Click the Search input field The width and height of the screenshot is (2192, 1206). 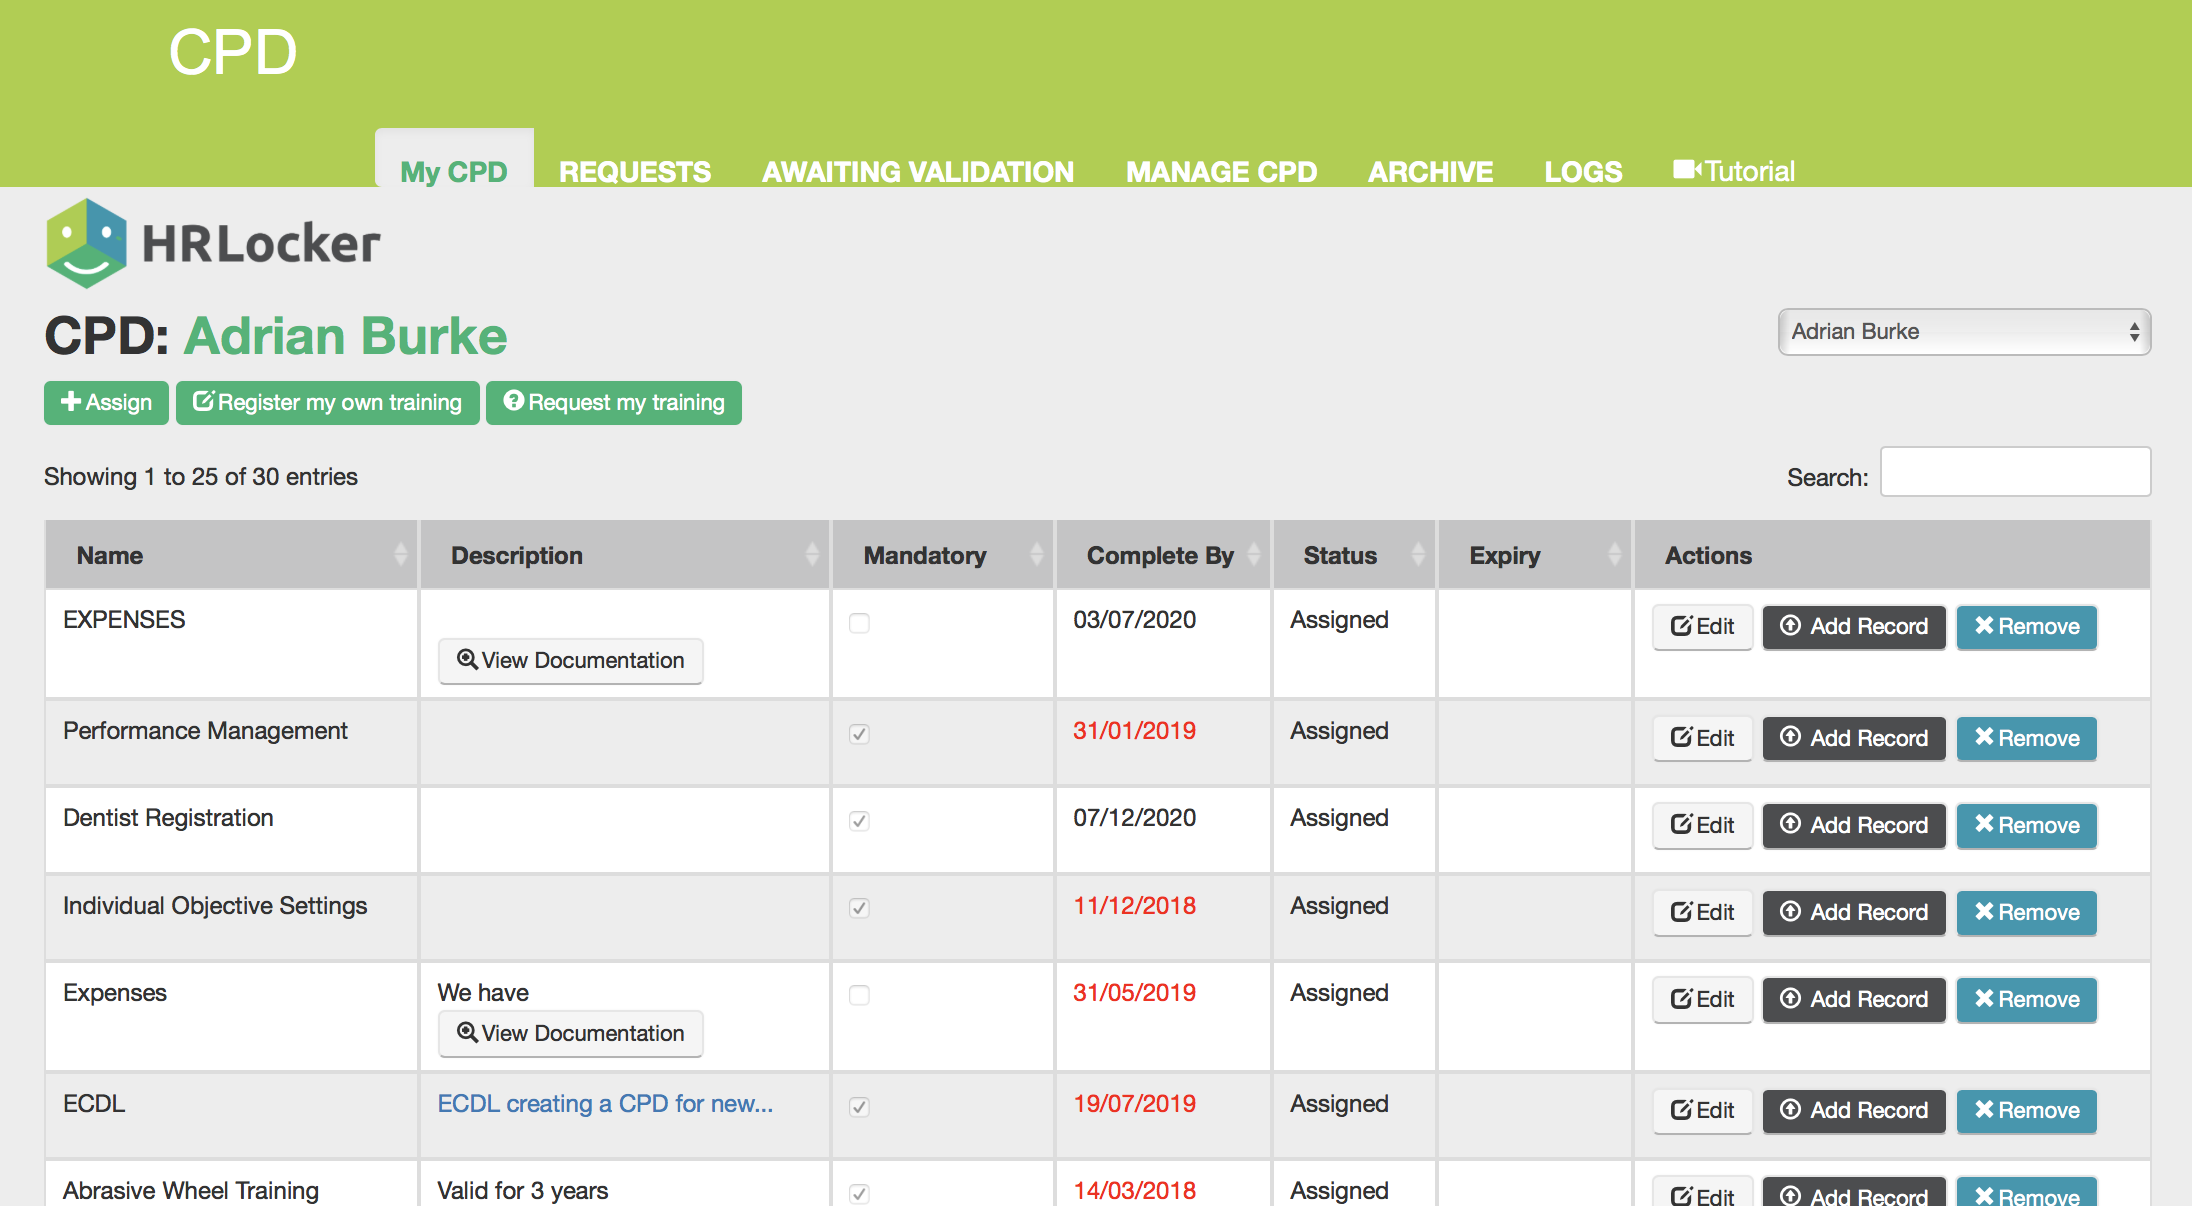[x=2015, y=472]
